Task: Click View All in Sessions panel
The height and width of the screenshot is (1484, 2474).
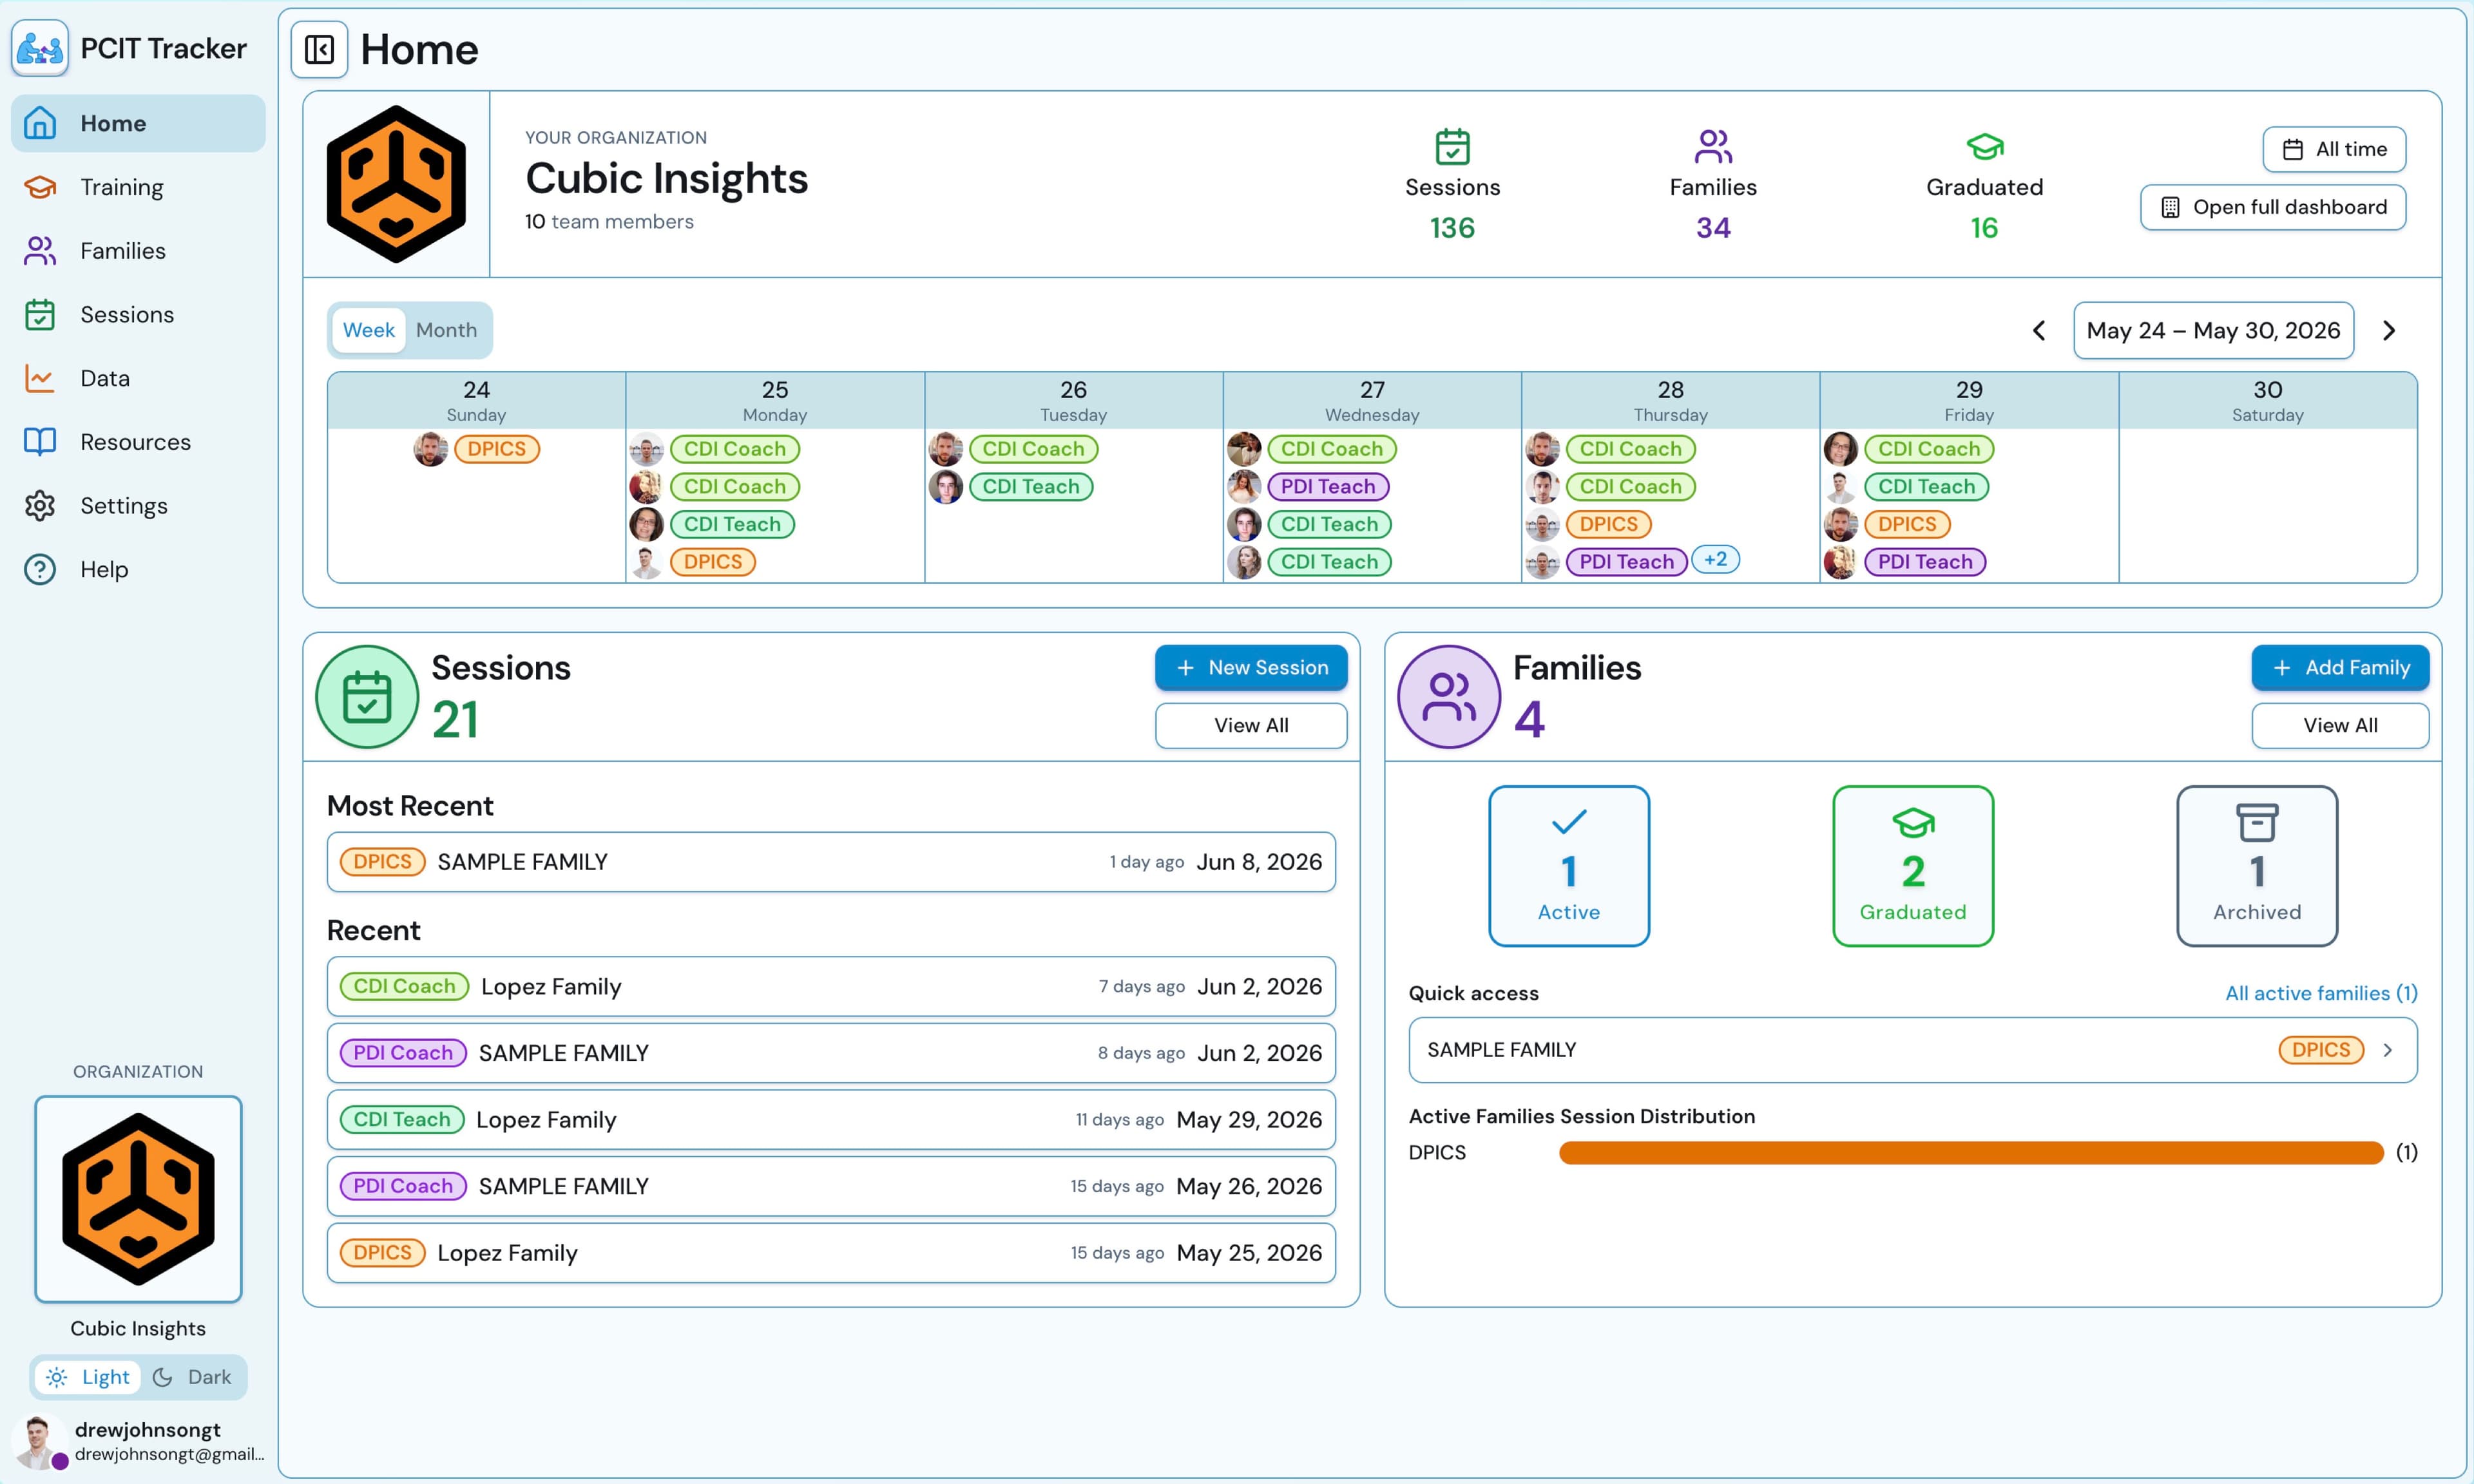Action: tap(1251, 725)
